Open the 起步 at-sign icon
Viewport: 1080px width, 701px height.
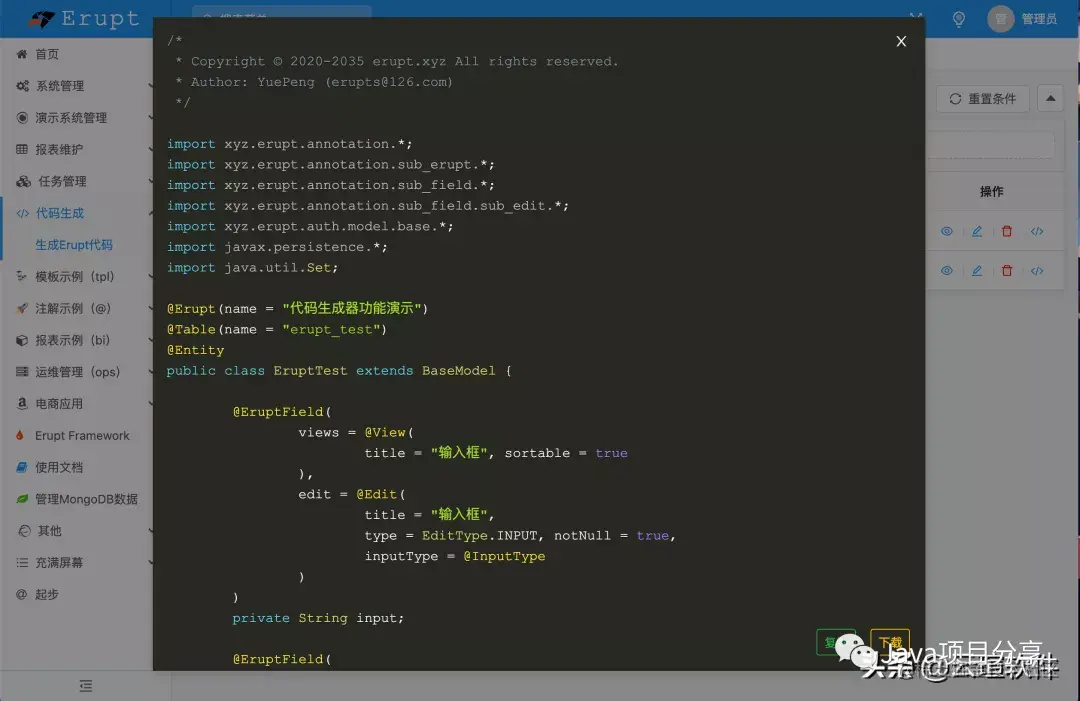tap(21, 594)
